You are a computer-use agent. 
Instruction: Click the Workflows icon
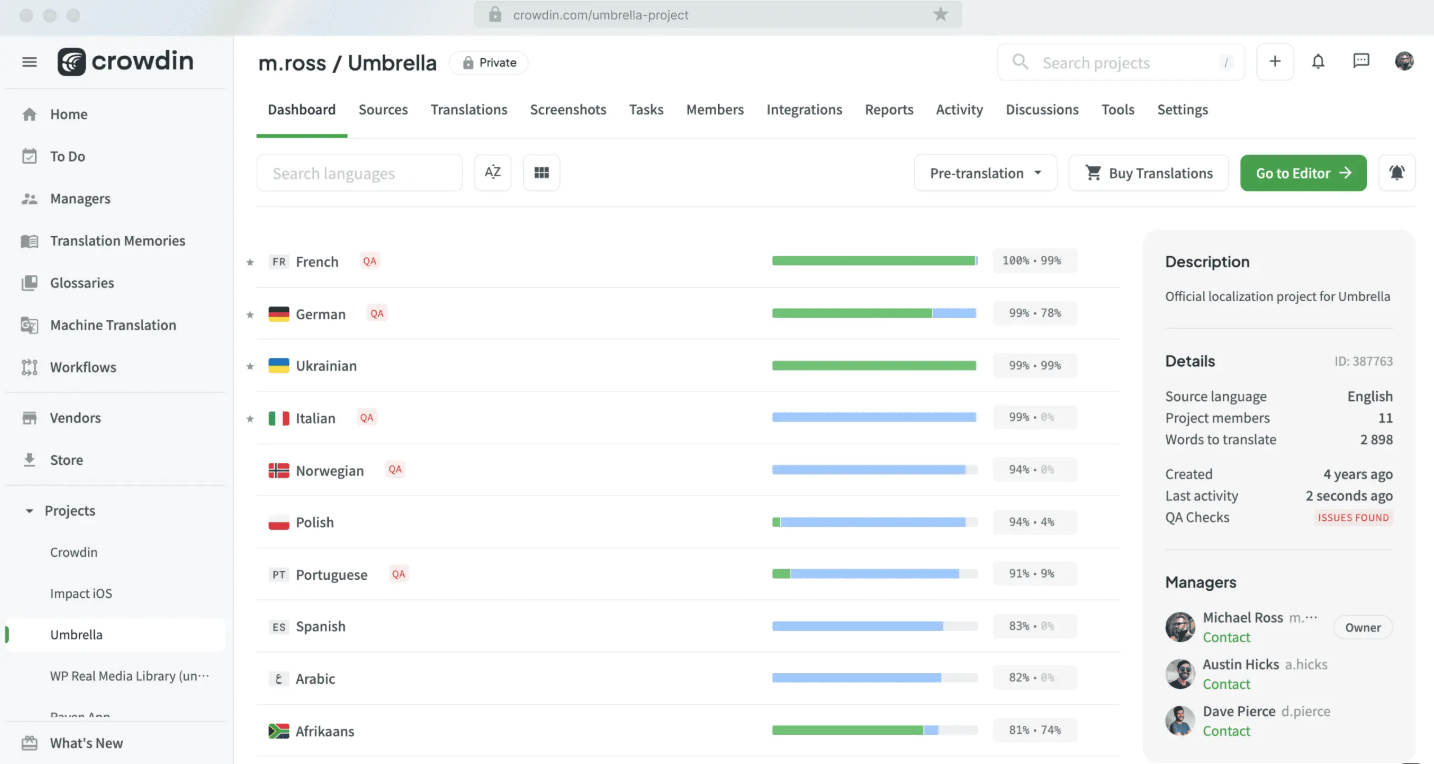point(30,367)
